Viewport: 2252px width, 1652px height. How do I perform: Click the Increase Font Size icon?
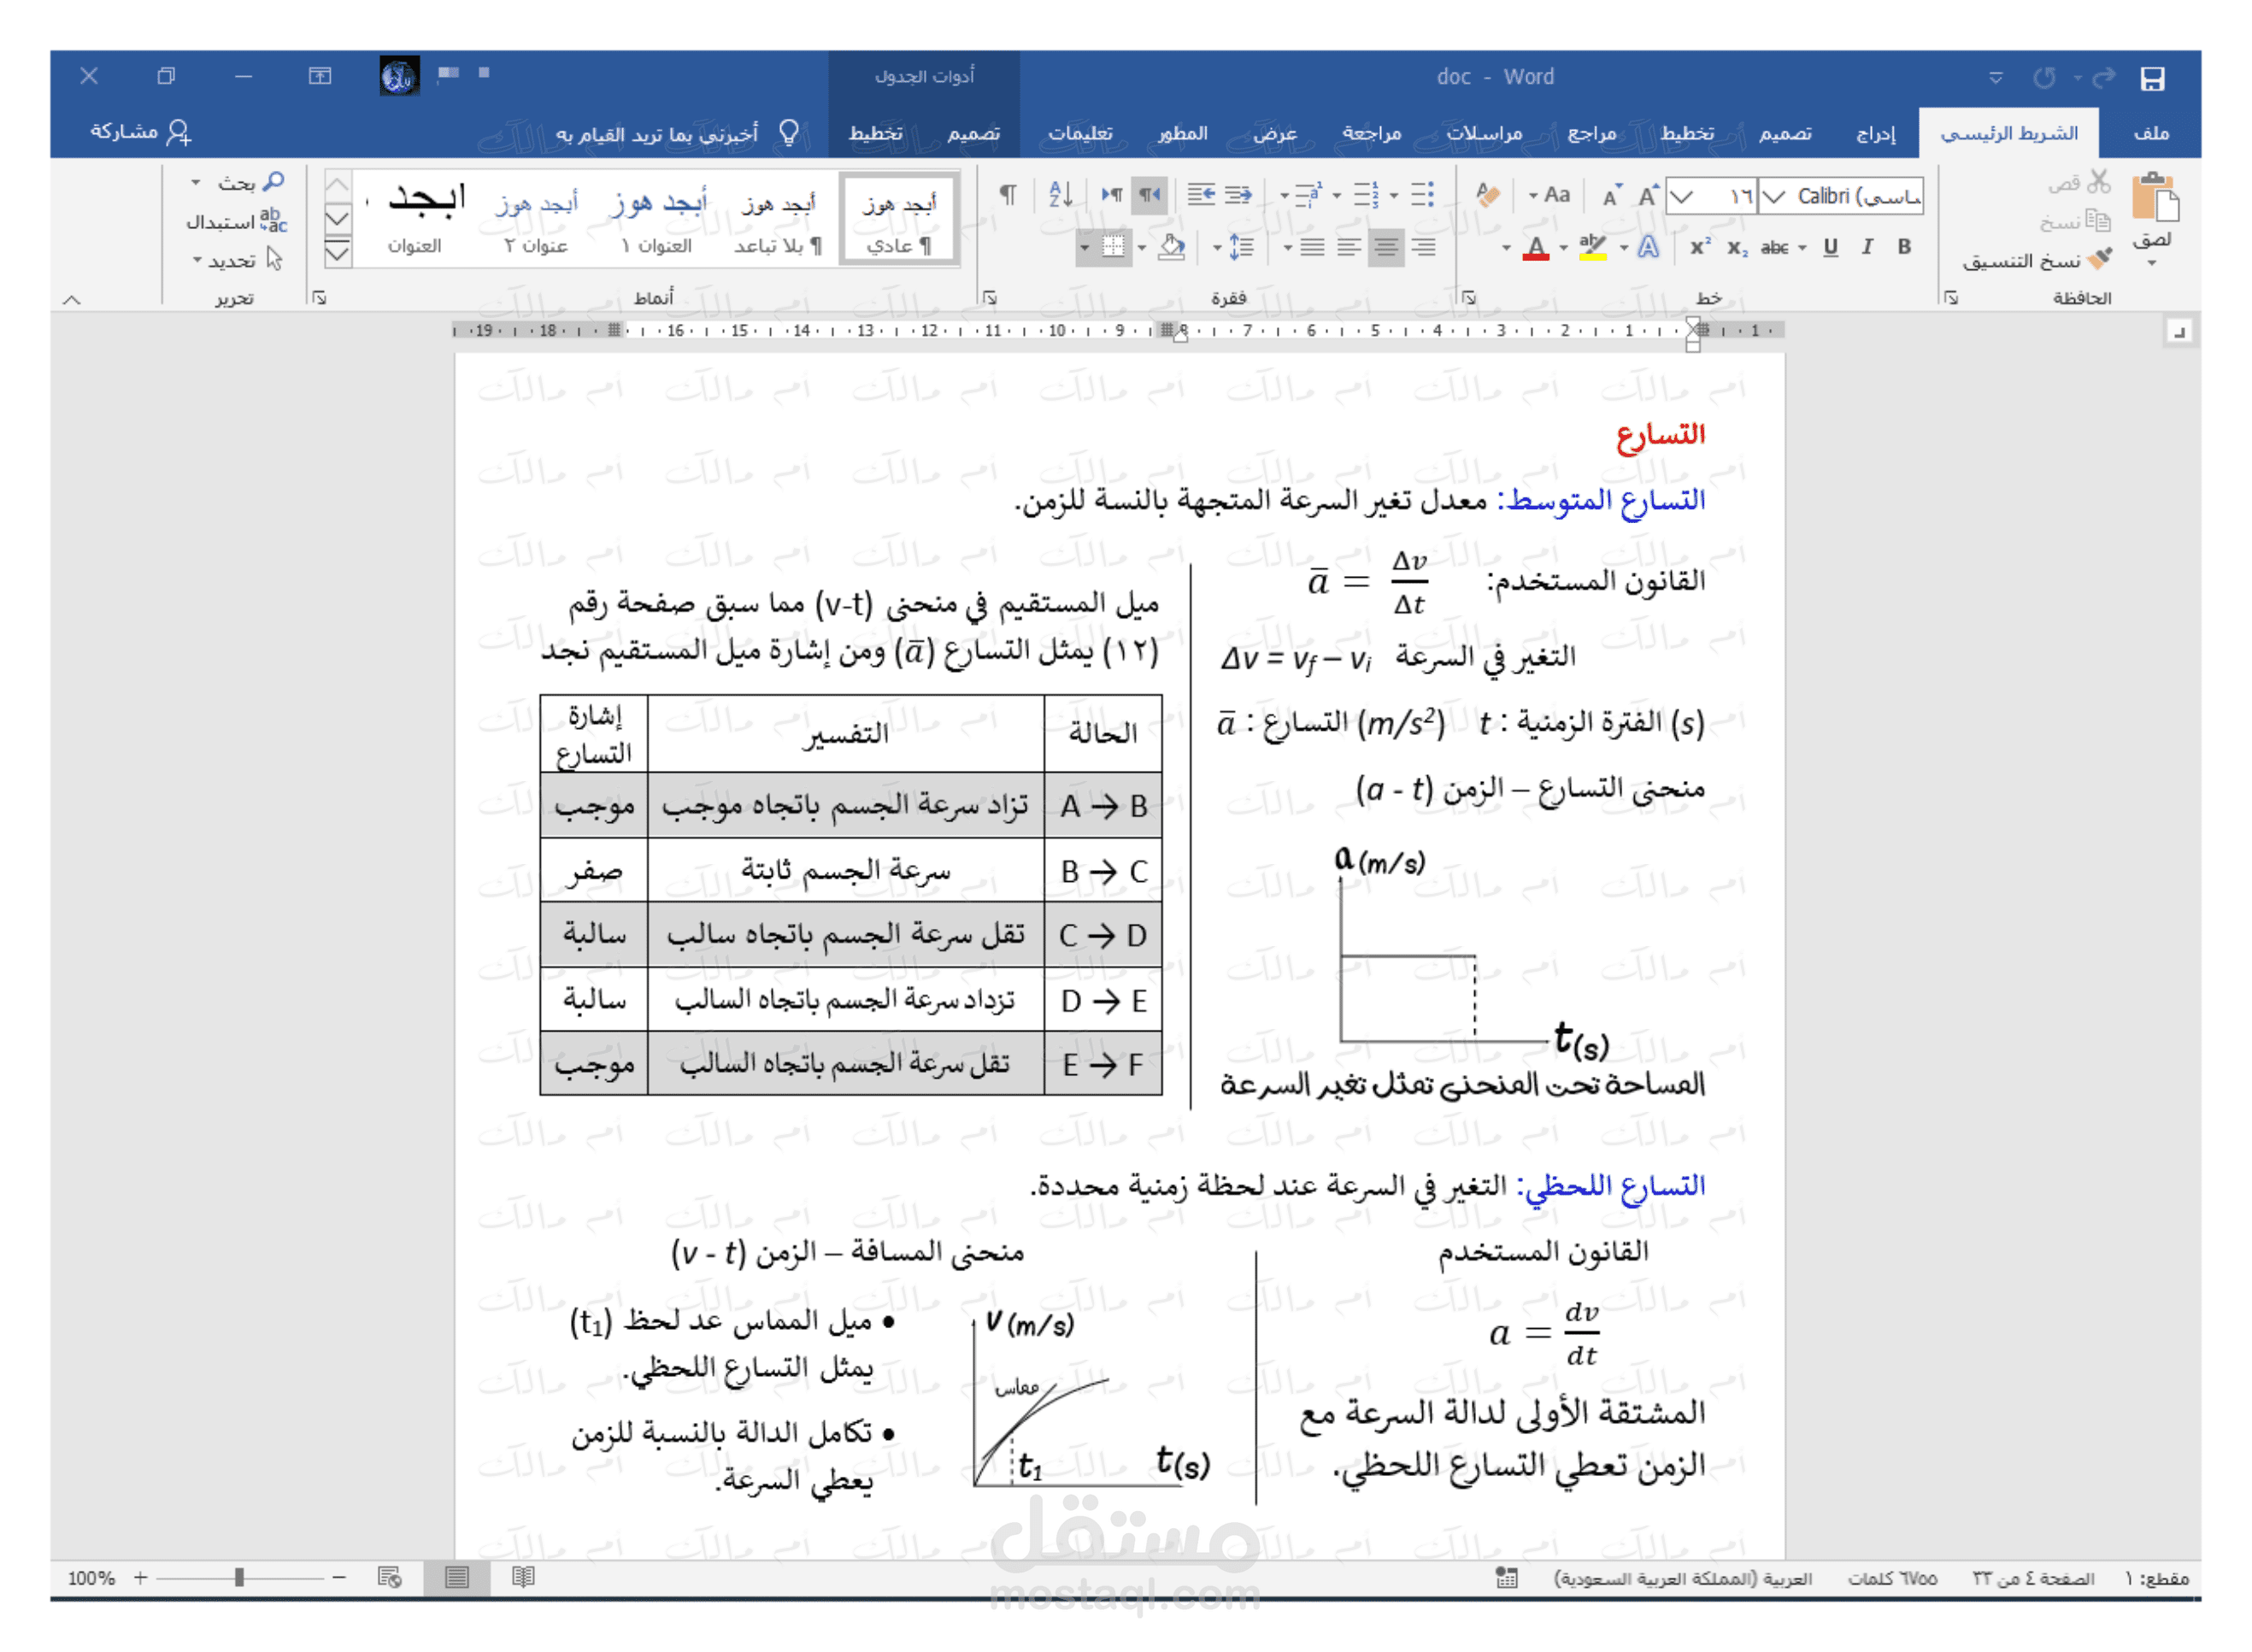pyautogui.click(x=1648, y=195)
